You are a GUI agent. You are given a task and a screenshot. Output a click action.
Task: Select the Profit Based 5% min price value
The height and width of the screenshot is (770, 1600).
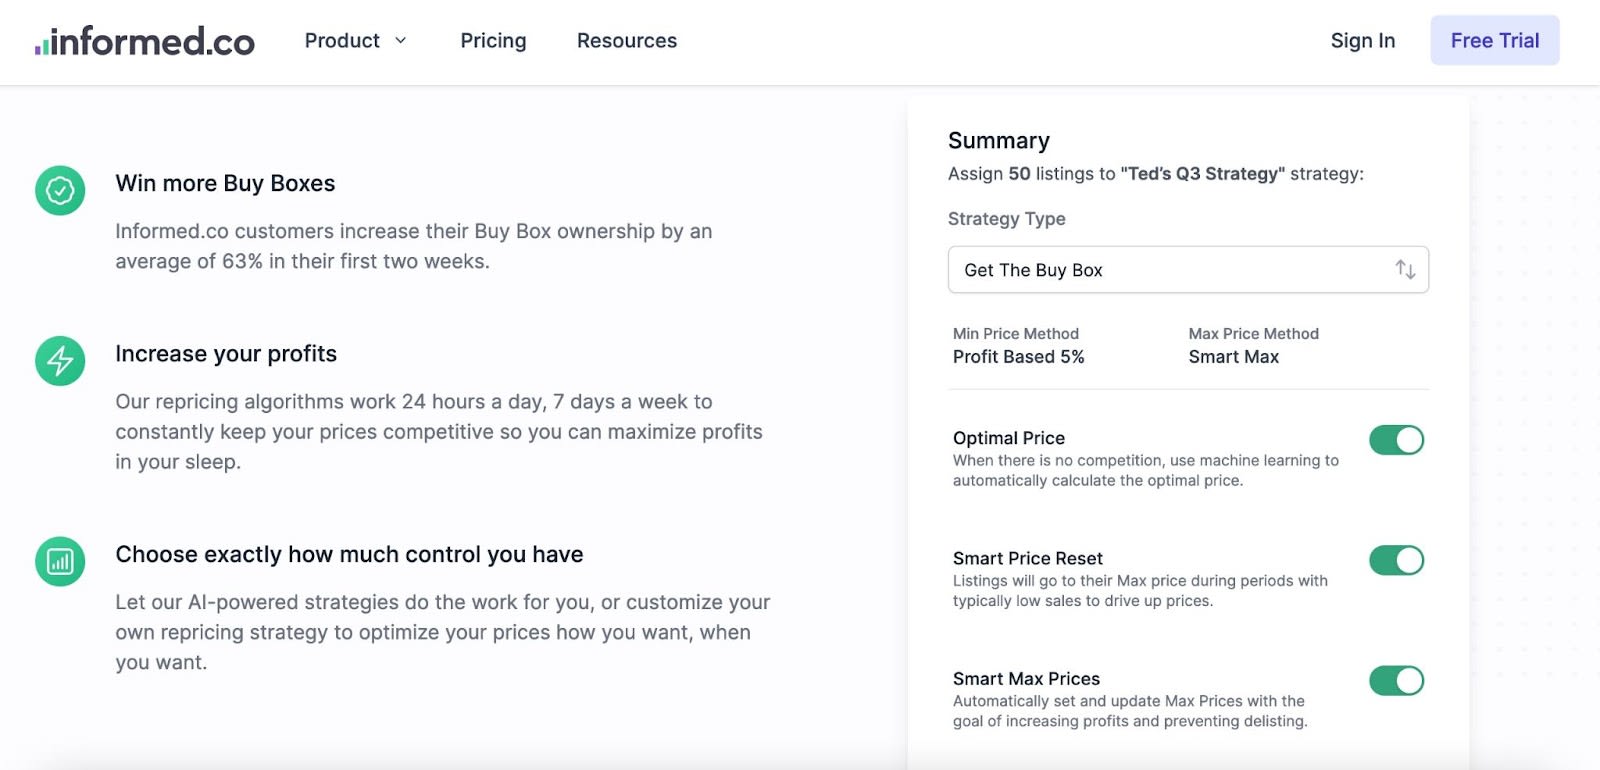(1018, 357)
